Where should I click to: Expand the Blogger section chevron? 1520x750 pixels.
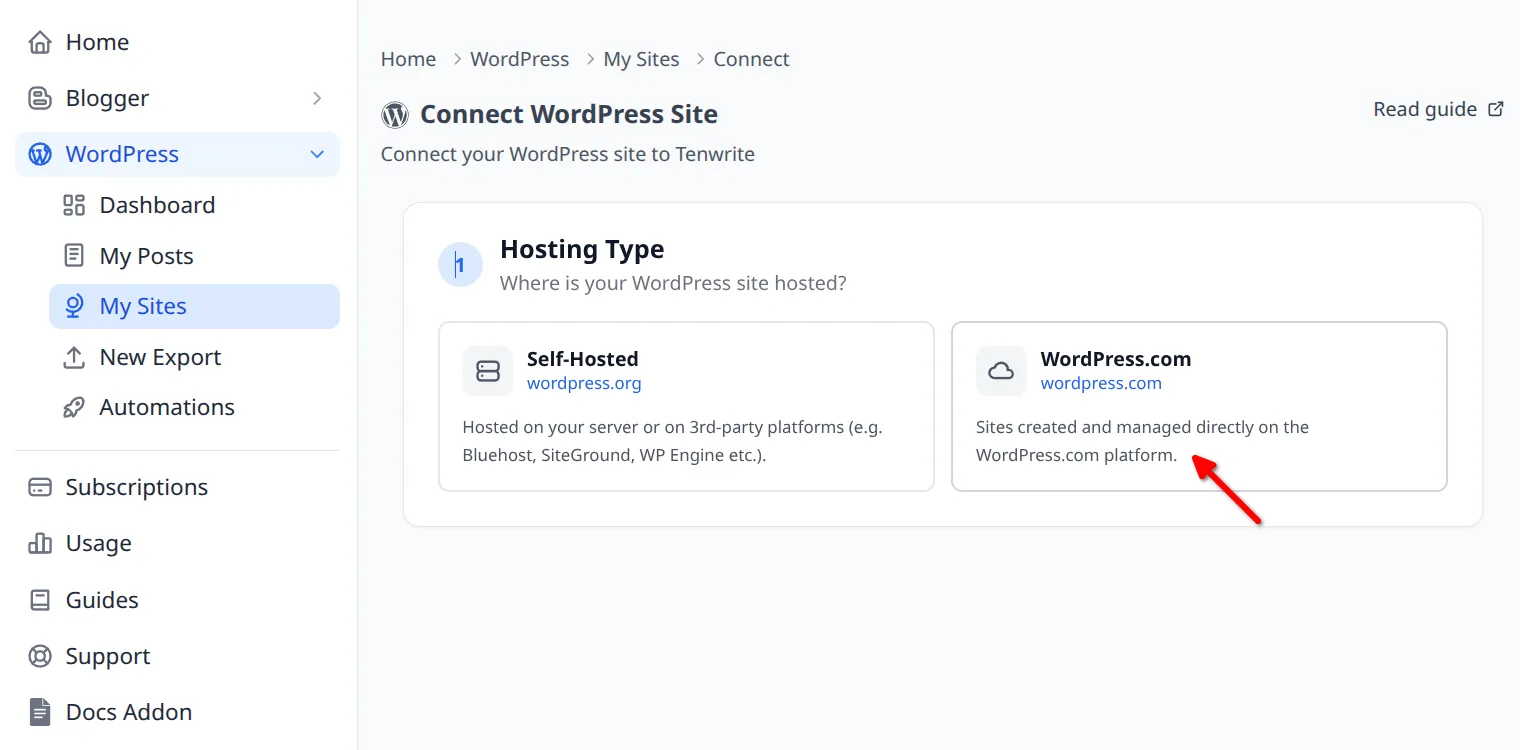pyautogui.click(x=317, y=97)
